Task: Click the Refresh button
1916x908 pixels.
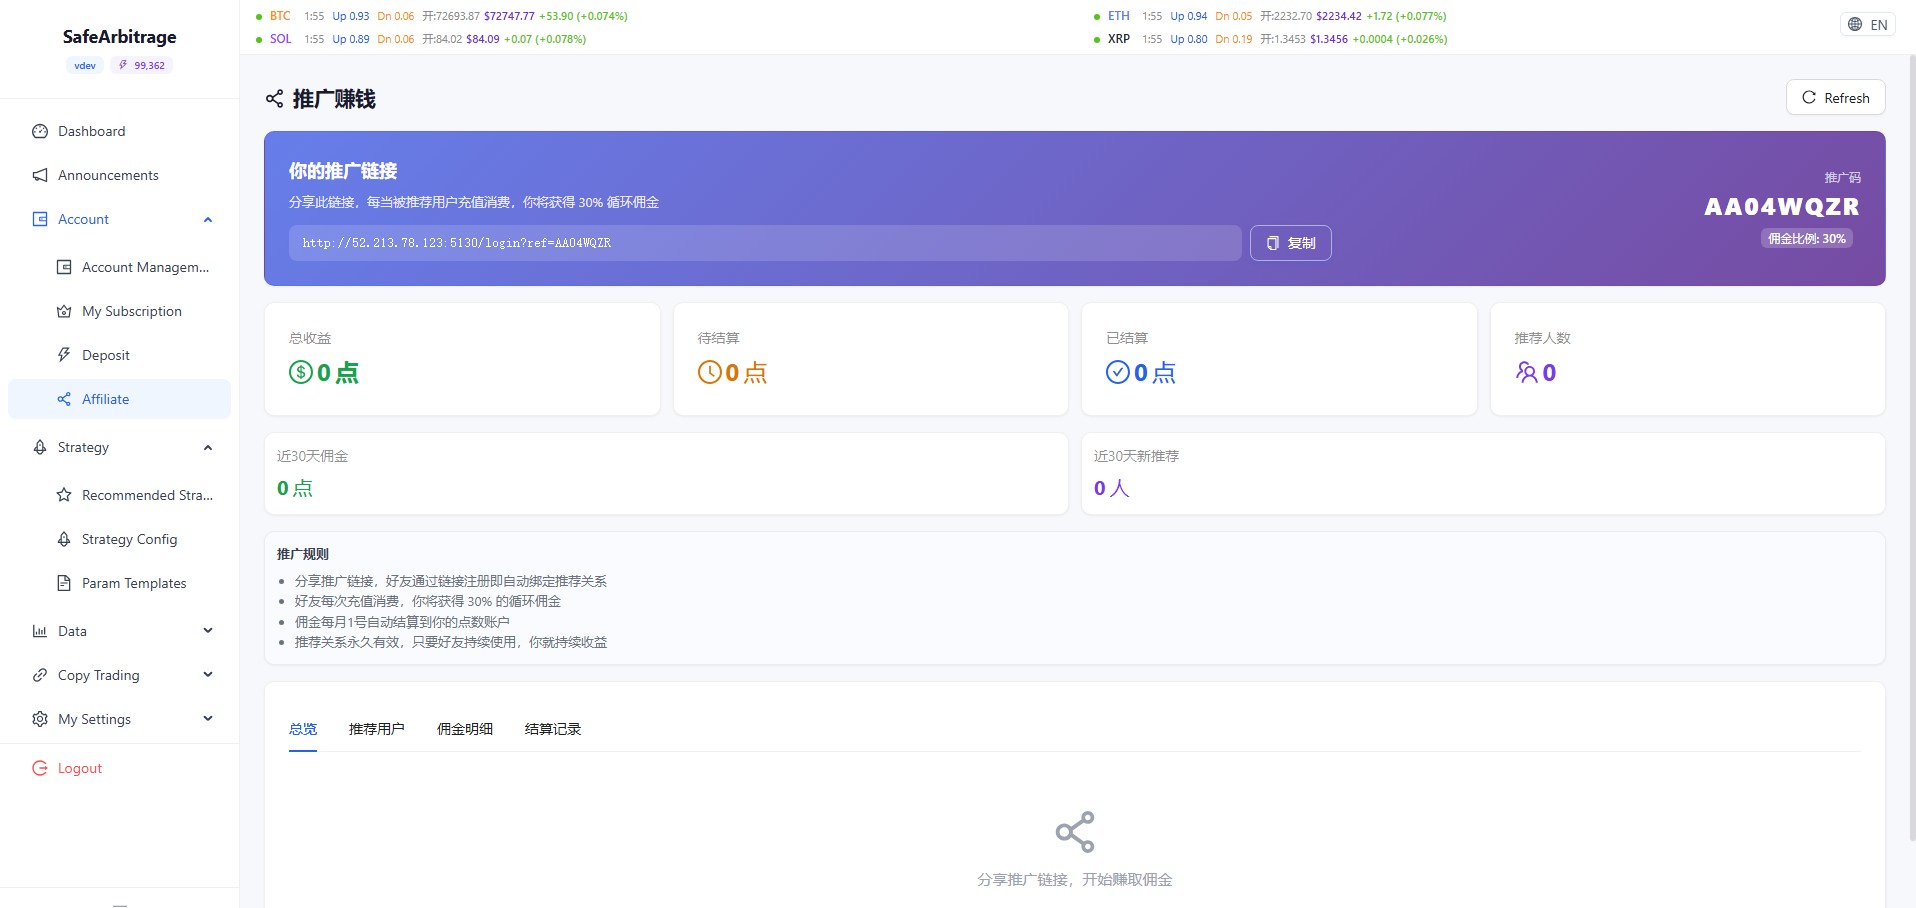Action: click(1835, 97)
